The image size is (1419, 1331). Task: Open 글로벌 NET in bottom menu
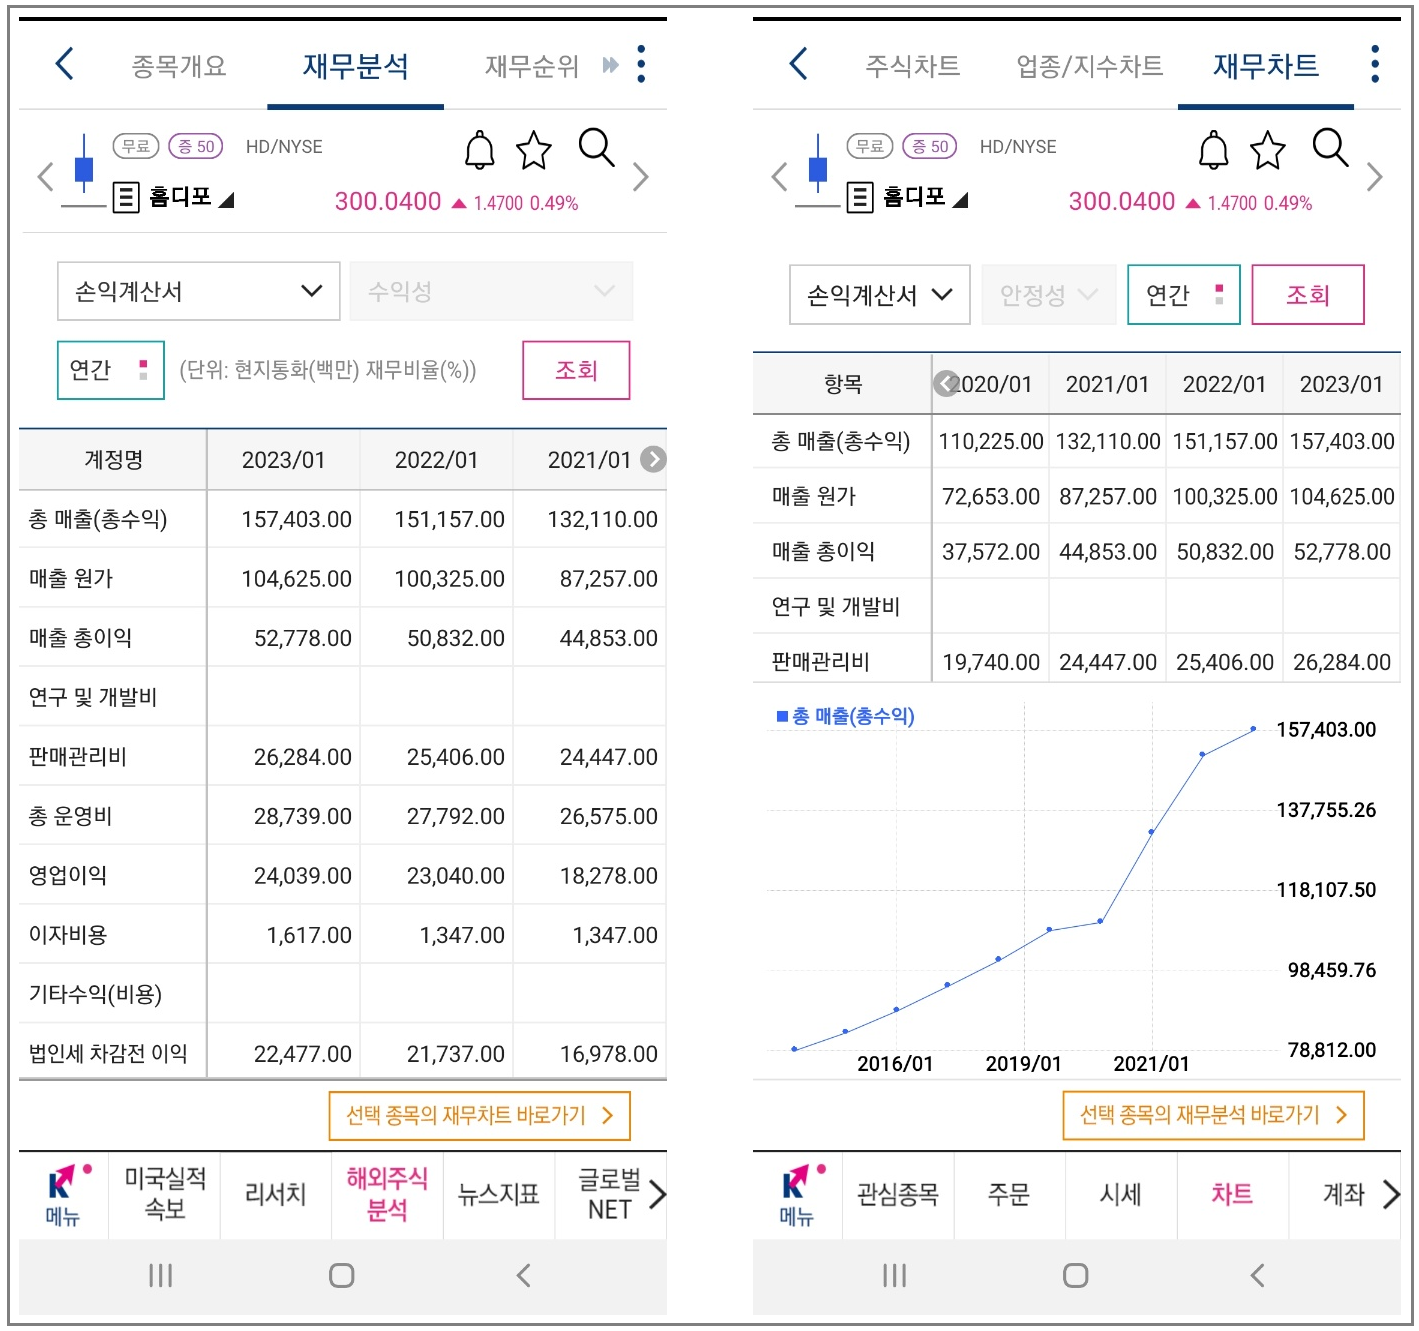coord(609,1194)
